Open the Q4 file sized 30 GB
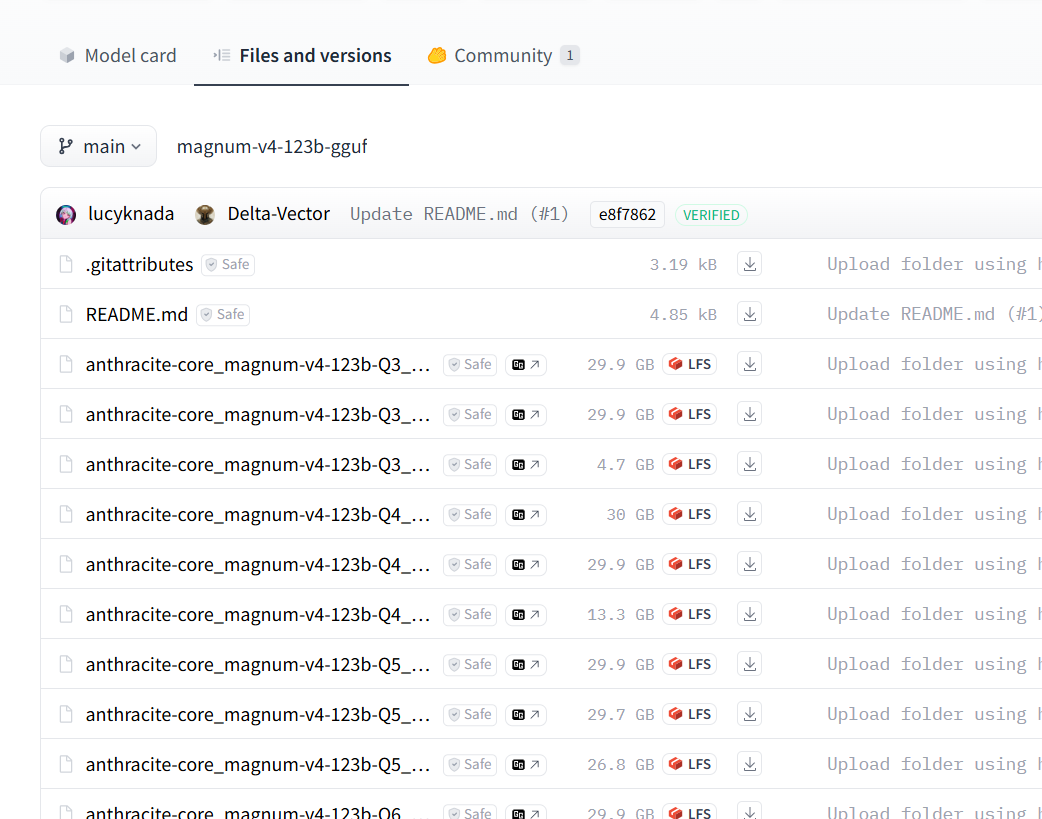 258,514
